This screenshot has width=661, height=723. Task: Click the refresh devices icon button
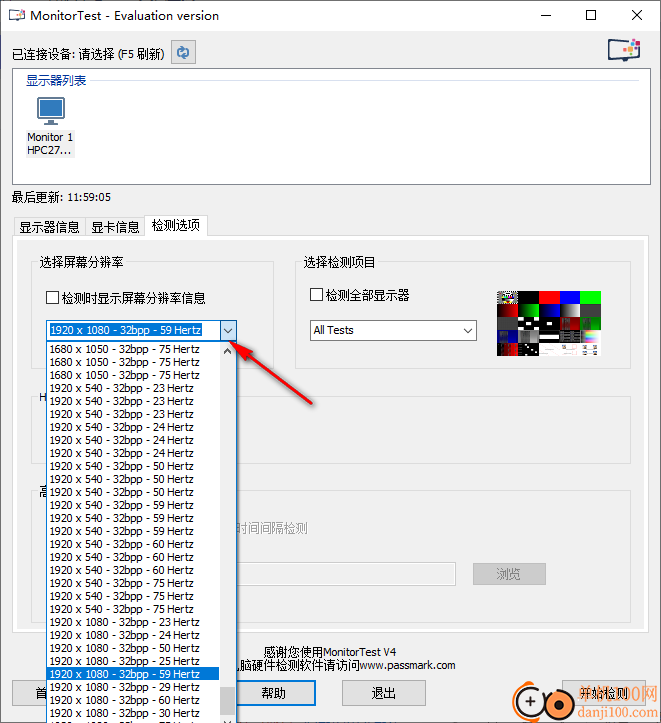pyautogui.click(x=183, y=52)
